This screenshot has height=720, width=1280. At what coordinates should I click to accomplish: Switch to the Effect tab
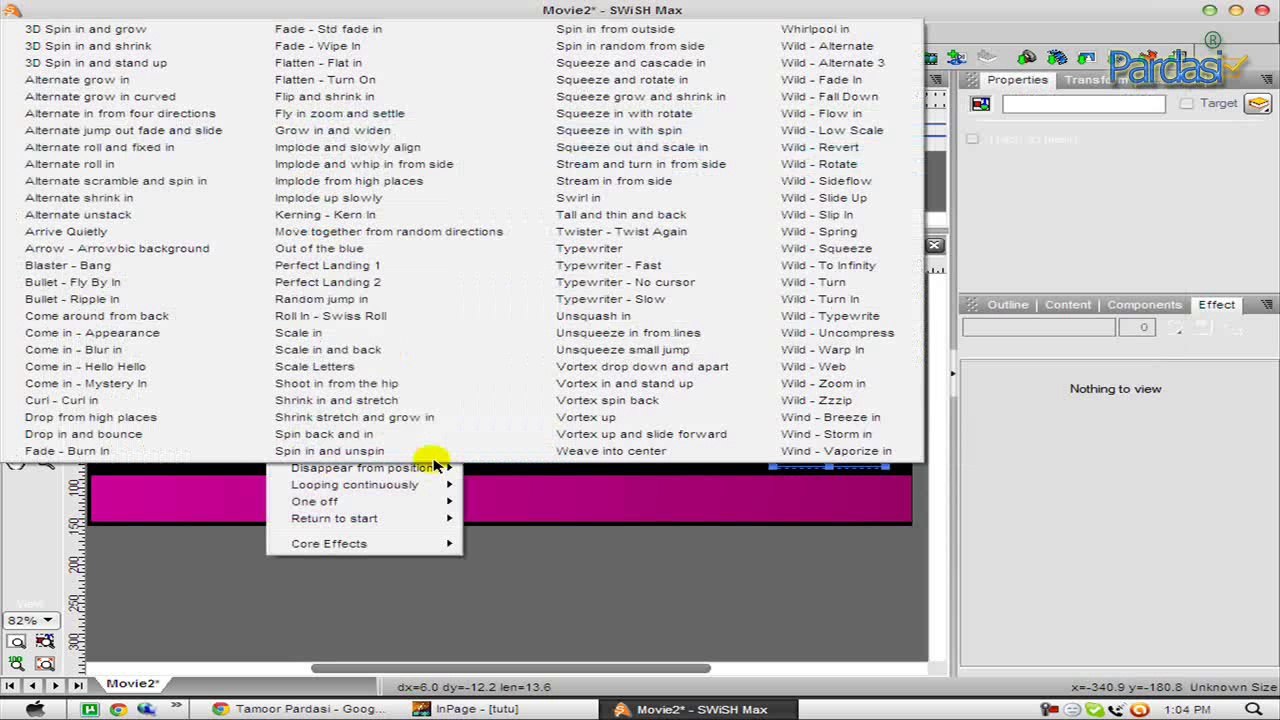pos(1216,304)
